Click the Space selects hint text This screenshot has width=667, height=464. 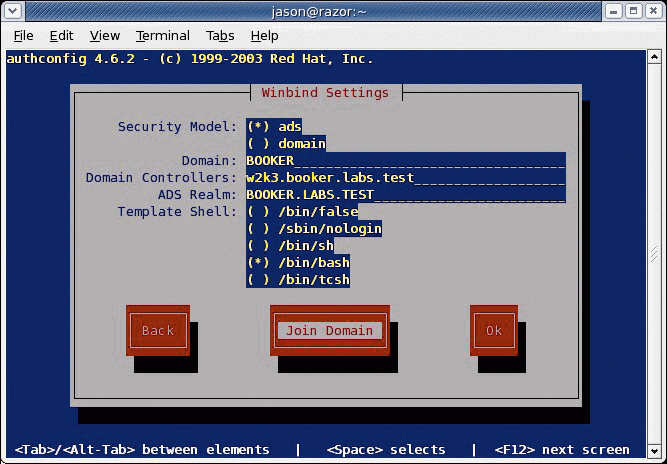click(386, 450)
